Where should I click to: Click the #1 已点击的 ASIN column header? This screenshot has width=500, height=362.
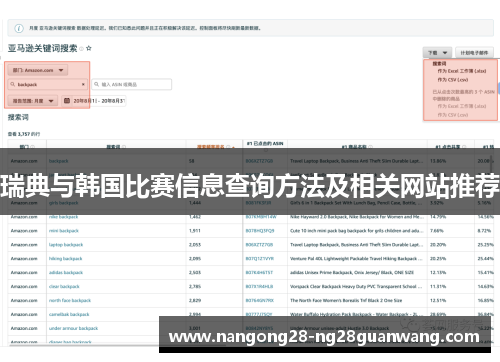265,144
